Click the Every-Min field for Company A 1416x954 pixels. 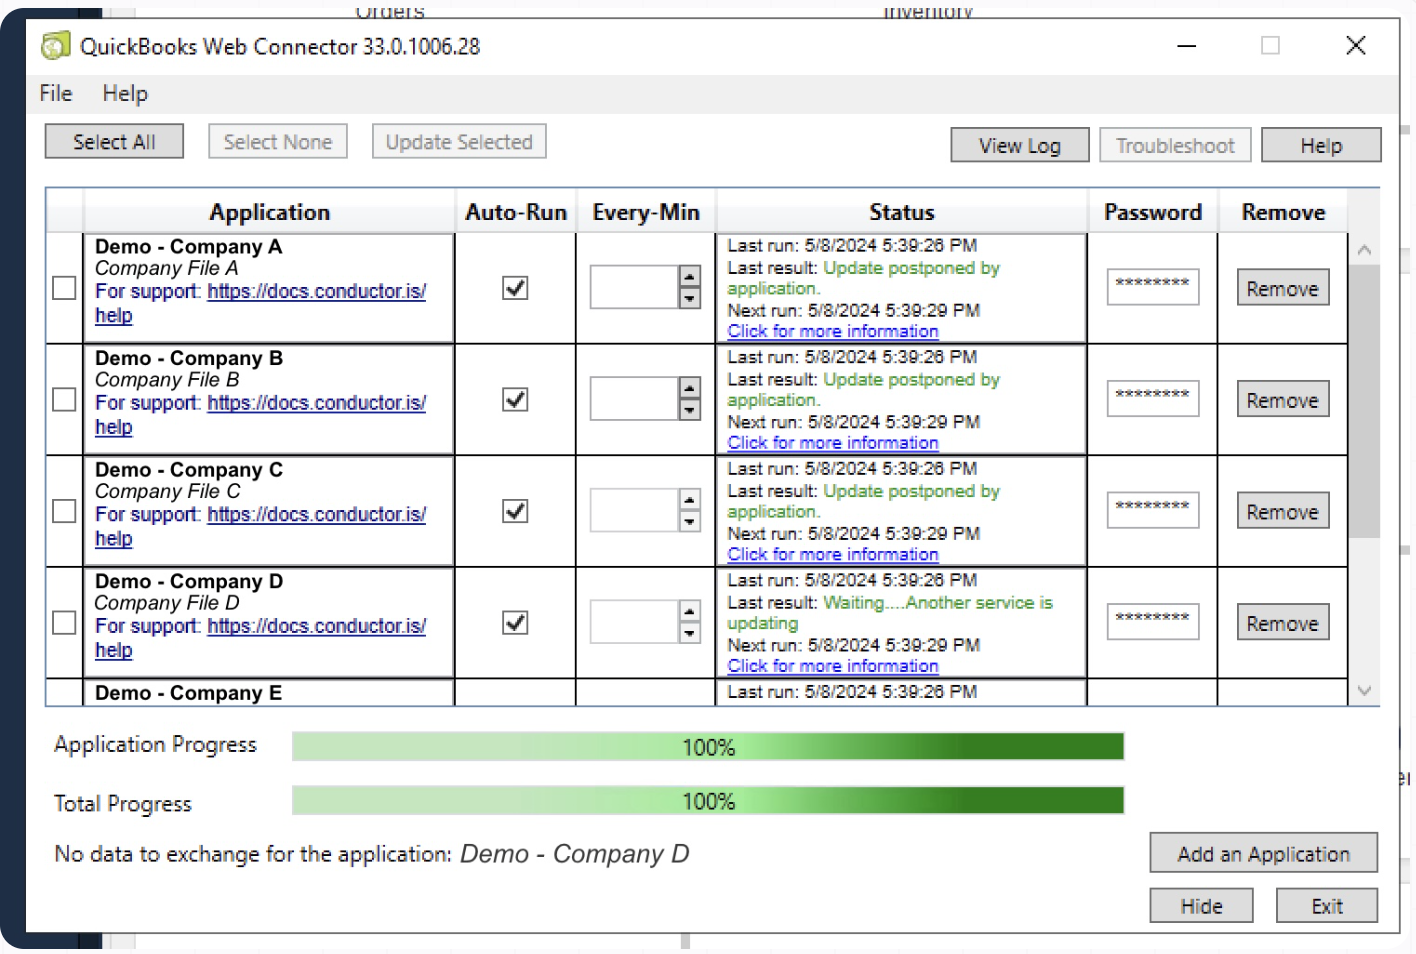[x=635, y=287]
